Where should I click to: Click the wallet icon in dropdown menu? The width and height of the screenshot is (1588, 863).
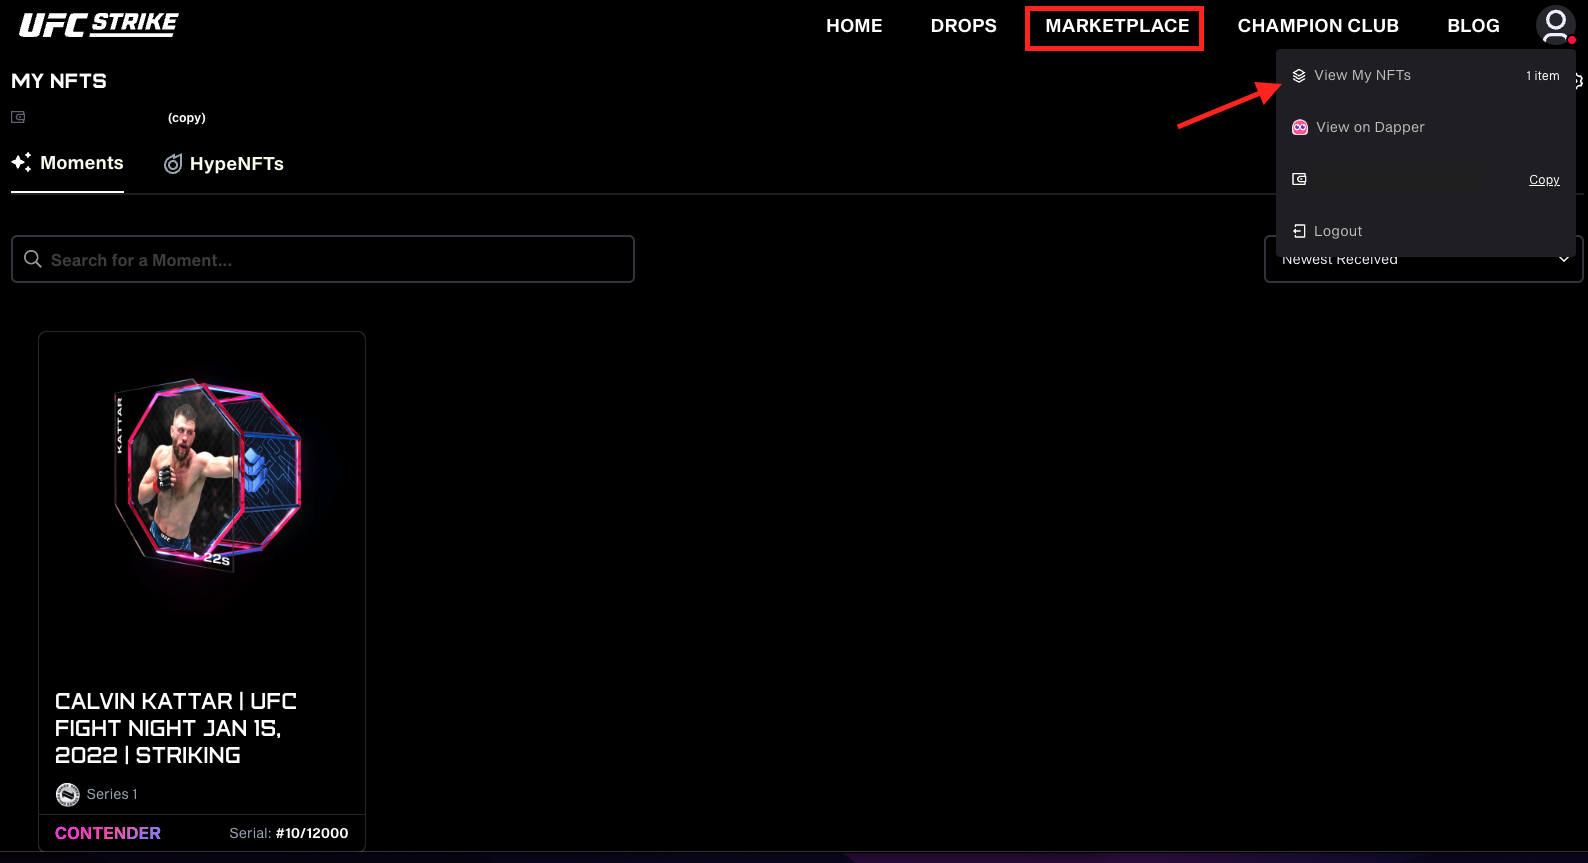click(1299, 179)
